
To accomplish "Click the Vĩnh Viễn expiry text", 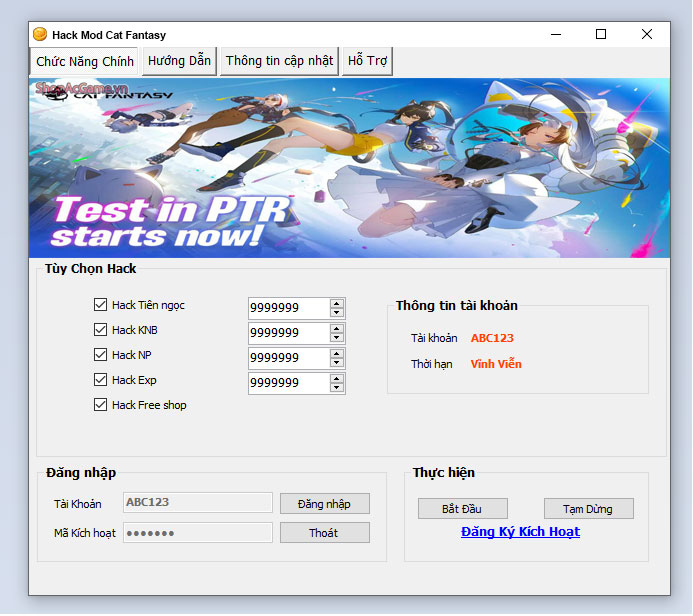I will [x=496, y=364].
